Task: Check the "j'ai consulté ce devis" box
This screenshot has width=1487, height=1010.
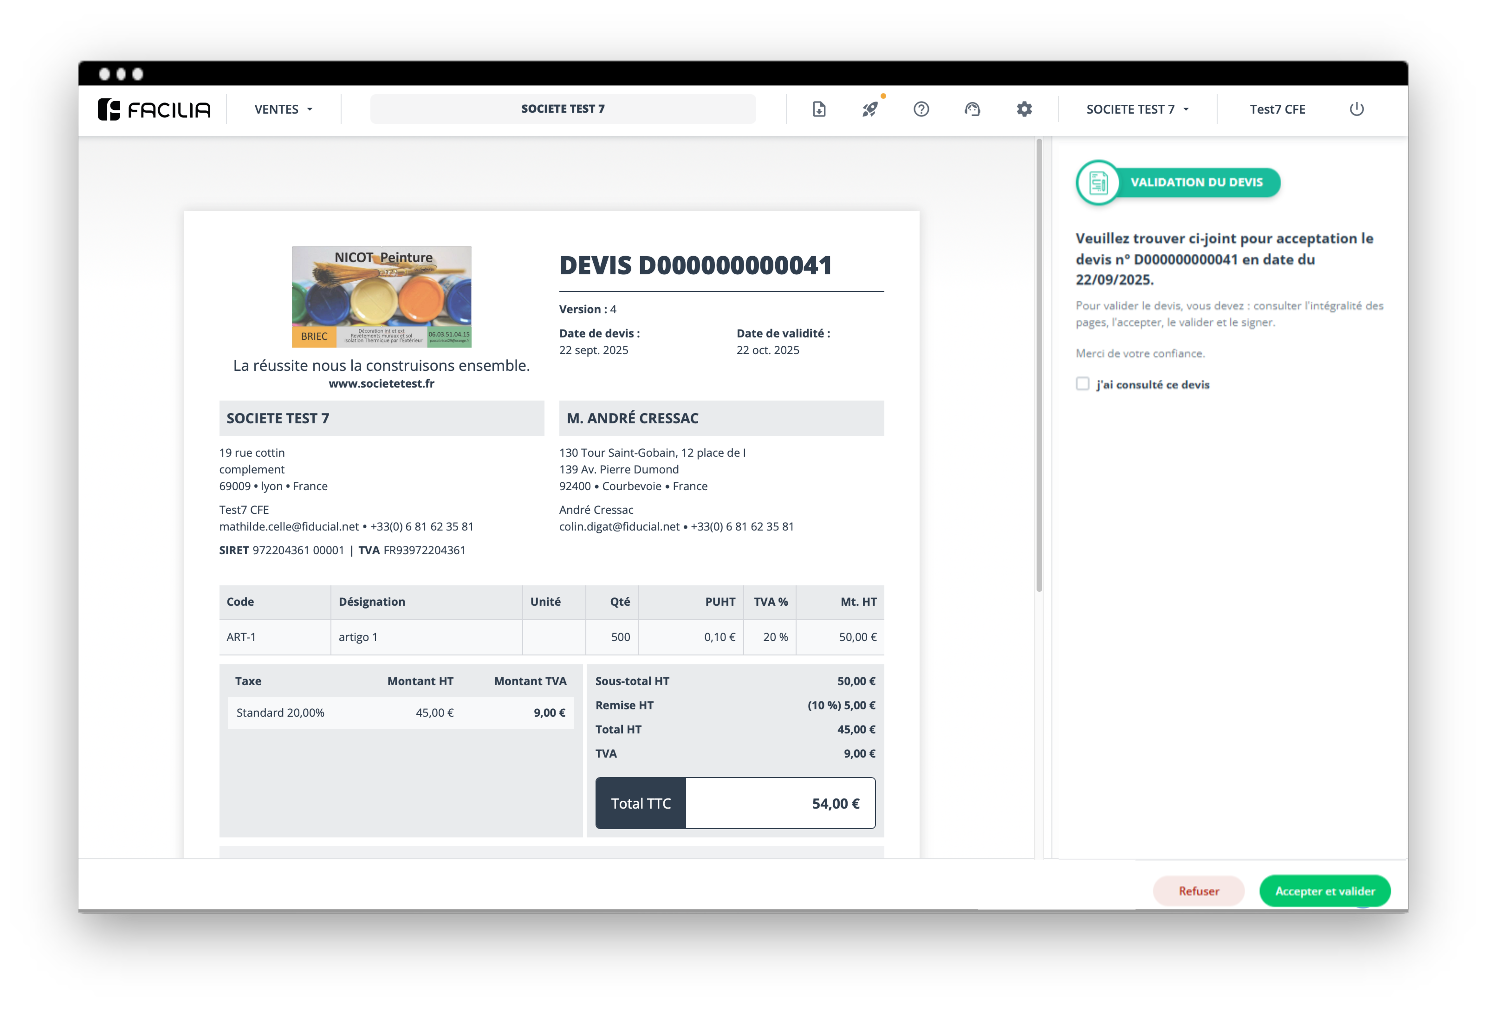Action: point(1083,383)
